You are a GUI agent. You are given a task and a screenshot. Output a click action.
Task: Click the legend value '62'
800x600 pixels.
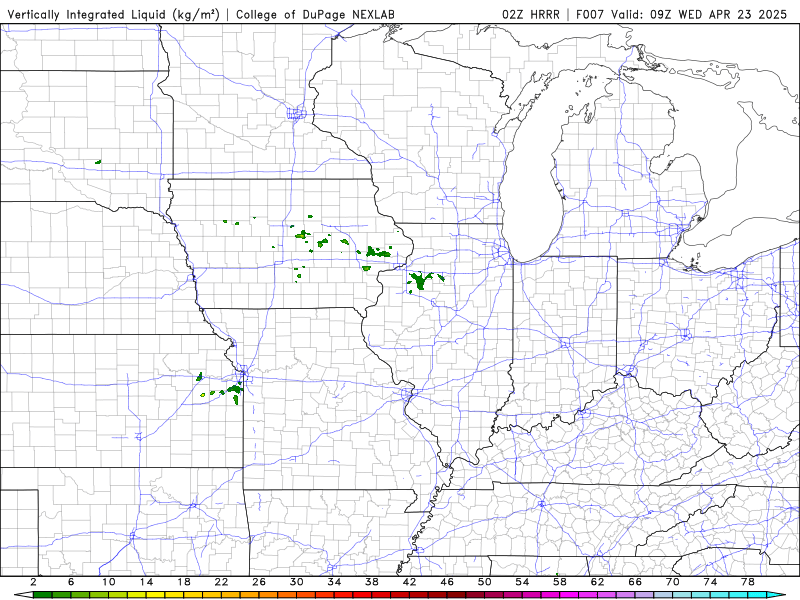click(597, 582)
